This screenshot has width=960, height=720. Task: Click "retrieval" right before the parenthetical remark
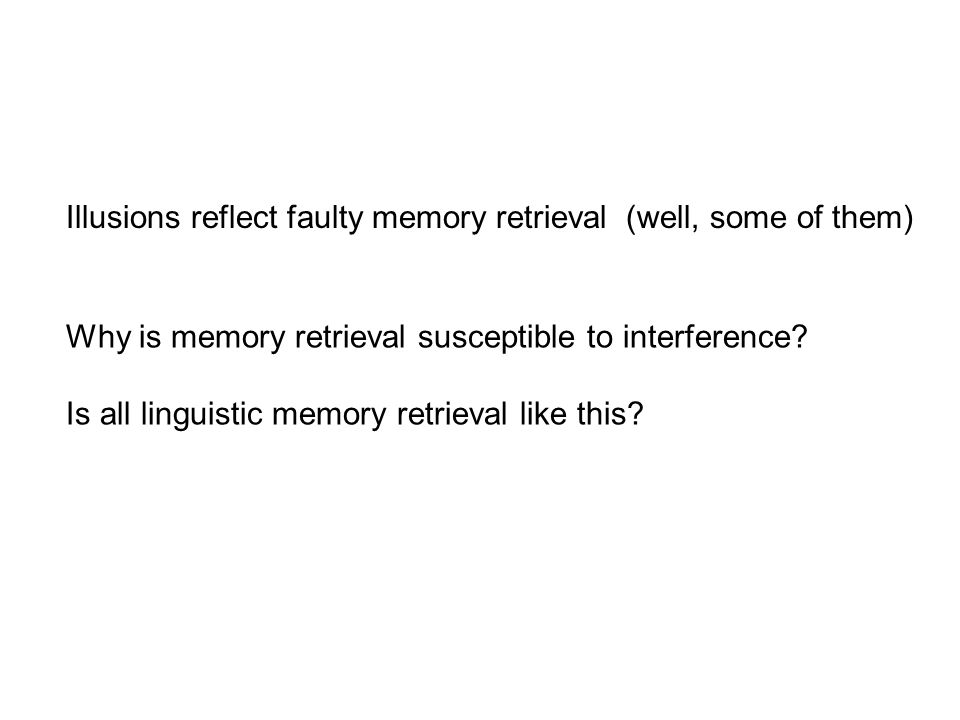(551, 217)
